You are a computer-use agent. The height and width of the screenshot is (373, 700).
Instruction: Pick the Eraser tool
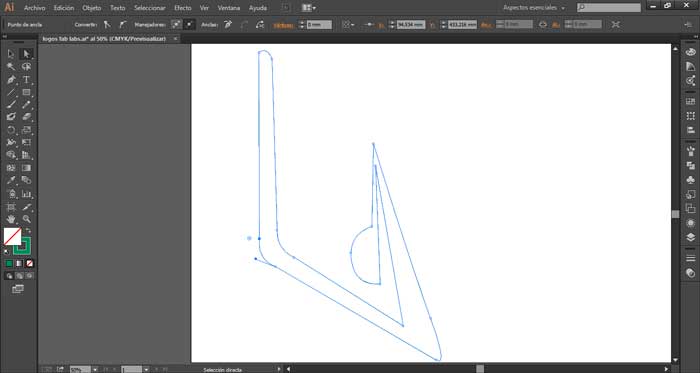click(26, 117)
